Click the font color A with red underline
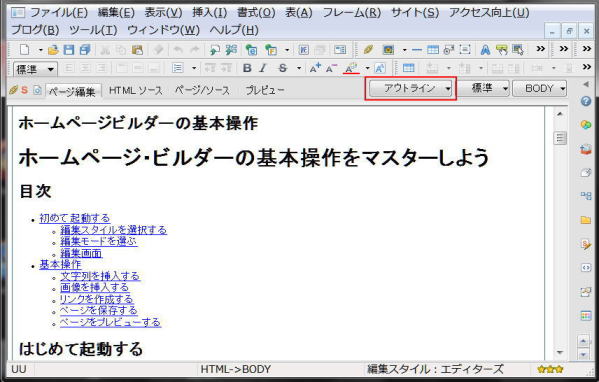Image resolution: width=599 pixels, height=382 pixels. 351,69
